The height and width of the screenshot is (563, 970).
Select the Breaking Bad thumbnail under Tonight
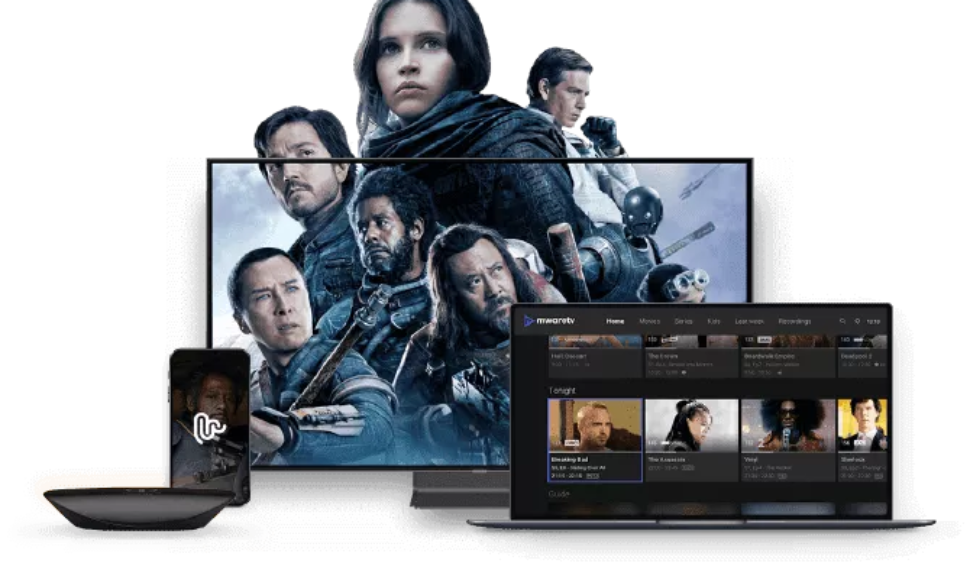pos(594,426)
